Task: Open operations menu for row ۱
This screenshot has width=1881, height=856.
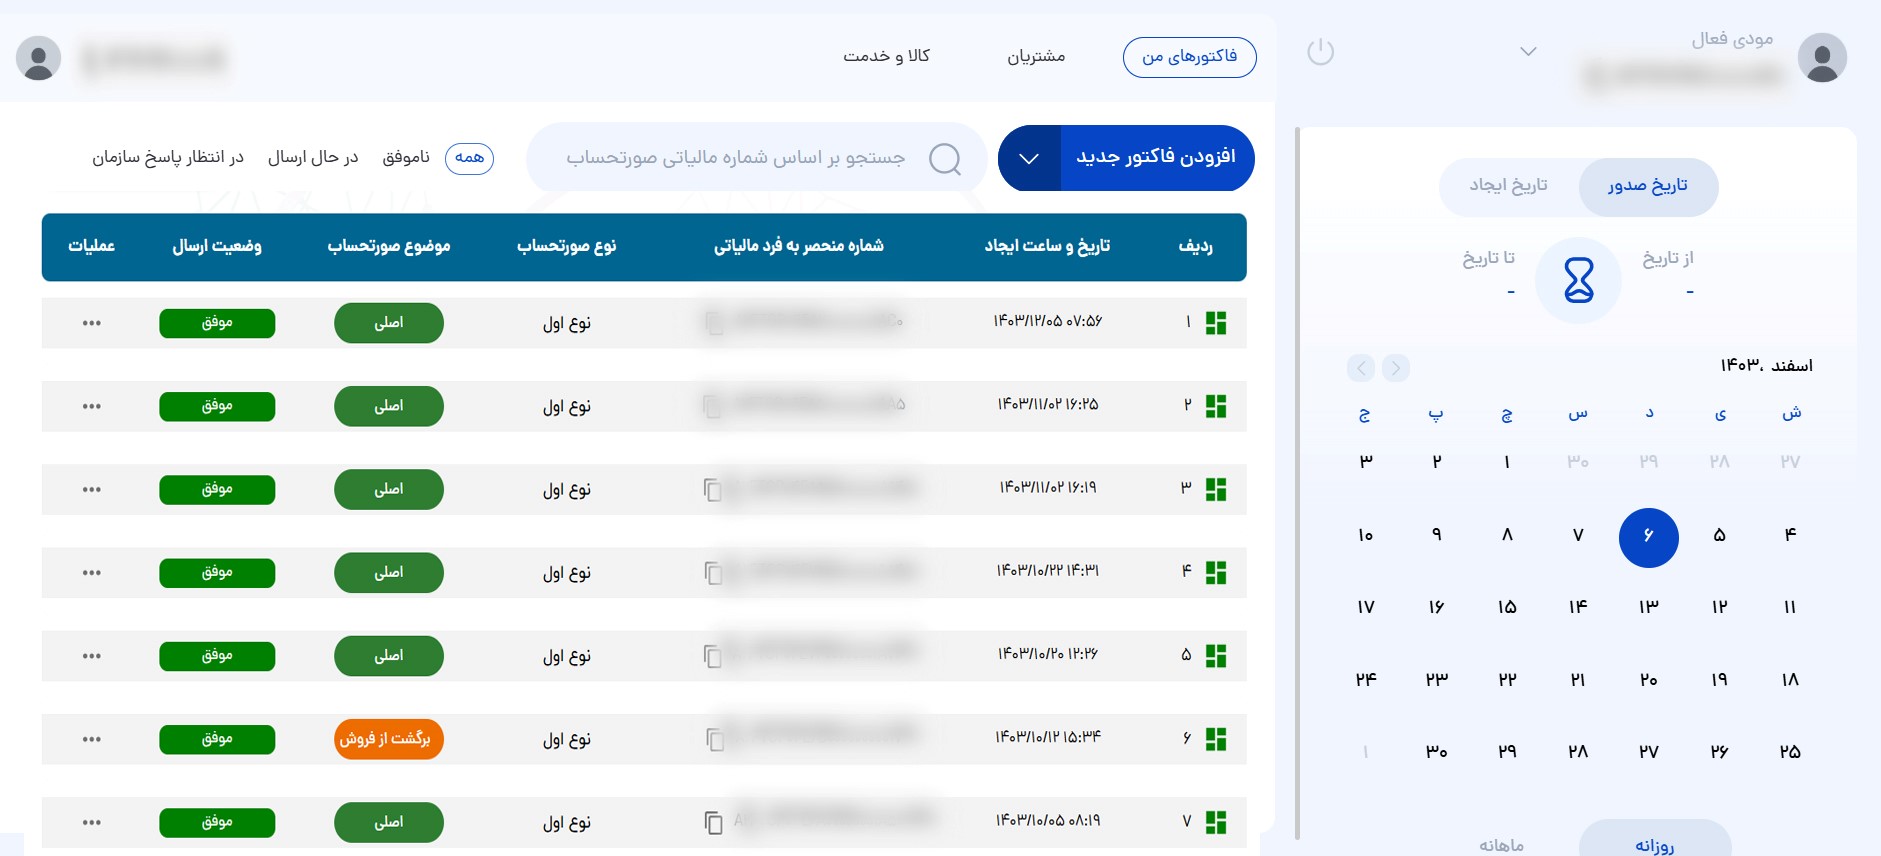Action: point(92,323)
